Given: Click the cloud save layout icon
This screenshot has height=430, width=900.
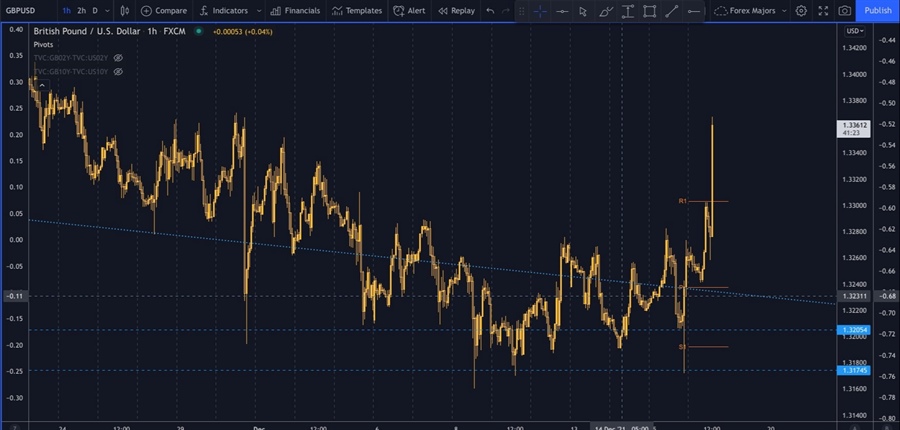Looking at the screenshot, I should coord(721,10).
